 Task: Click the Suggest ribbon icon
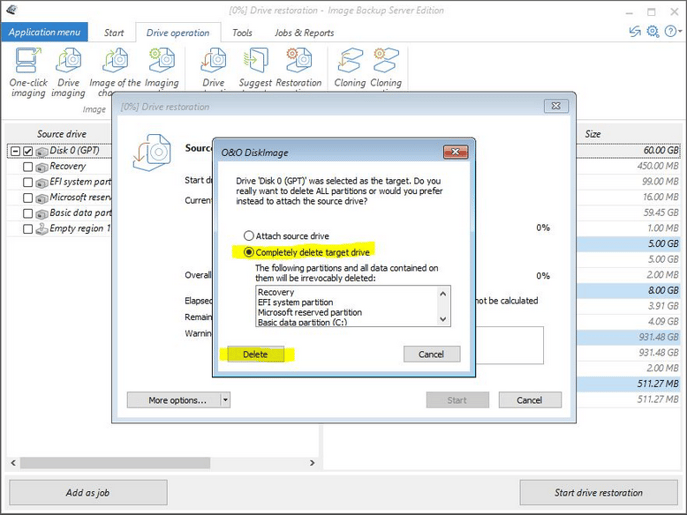coord(255,60)
